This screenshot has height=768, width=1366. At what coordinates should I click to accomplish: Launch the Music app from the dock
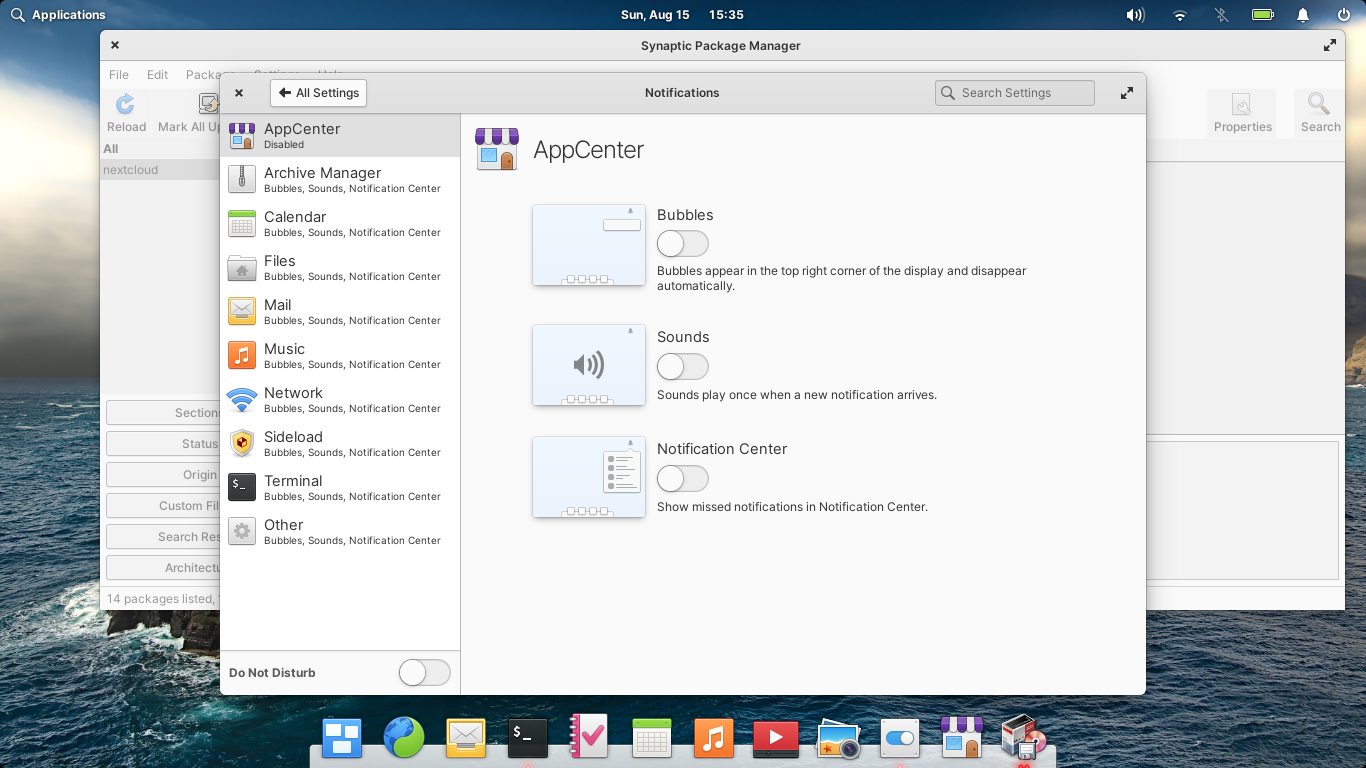713,738
